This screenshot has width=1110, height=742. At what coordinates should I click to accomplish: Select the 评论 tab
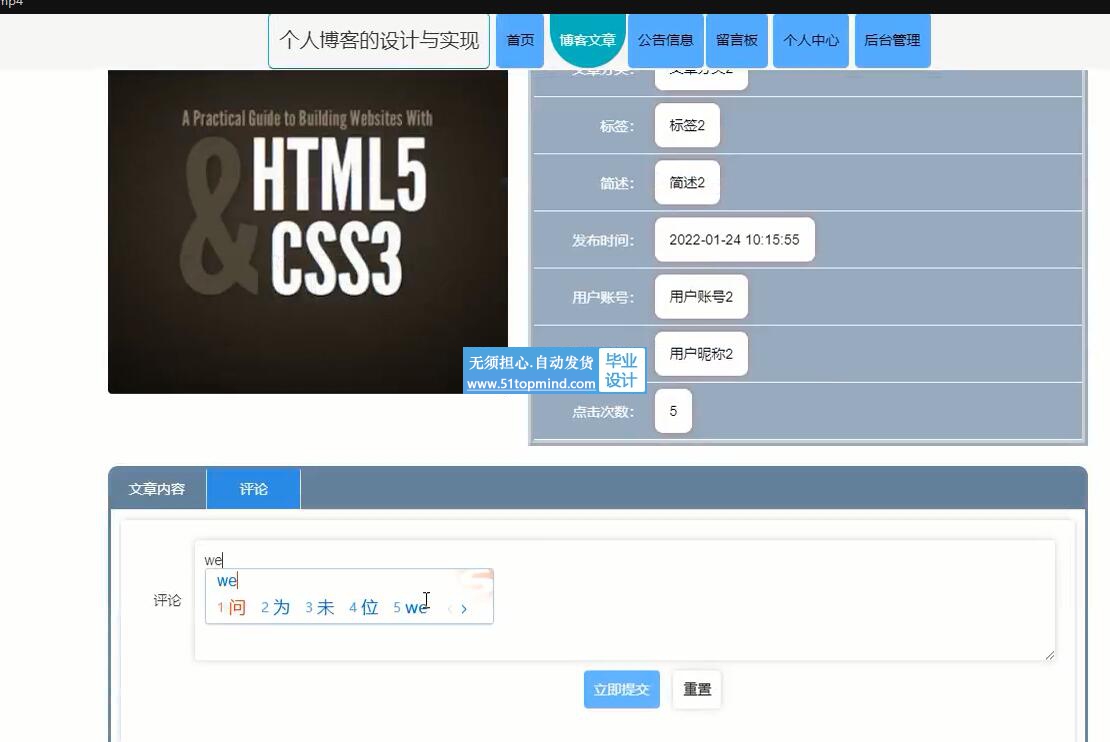pos(253,489)
